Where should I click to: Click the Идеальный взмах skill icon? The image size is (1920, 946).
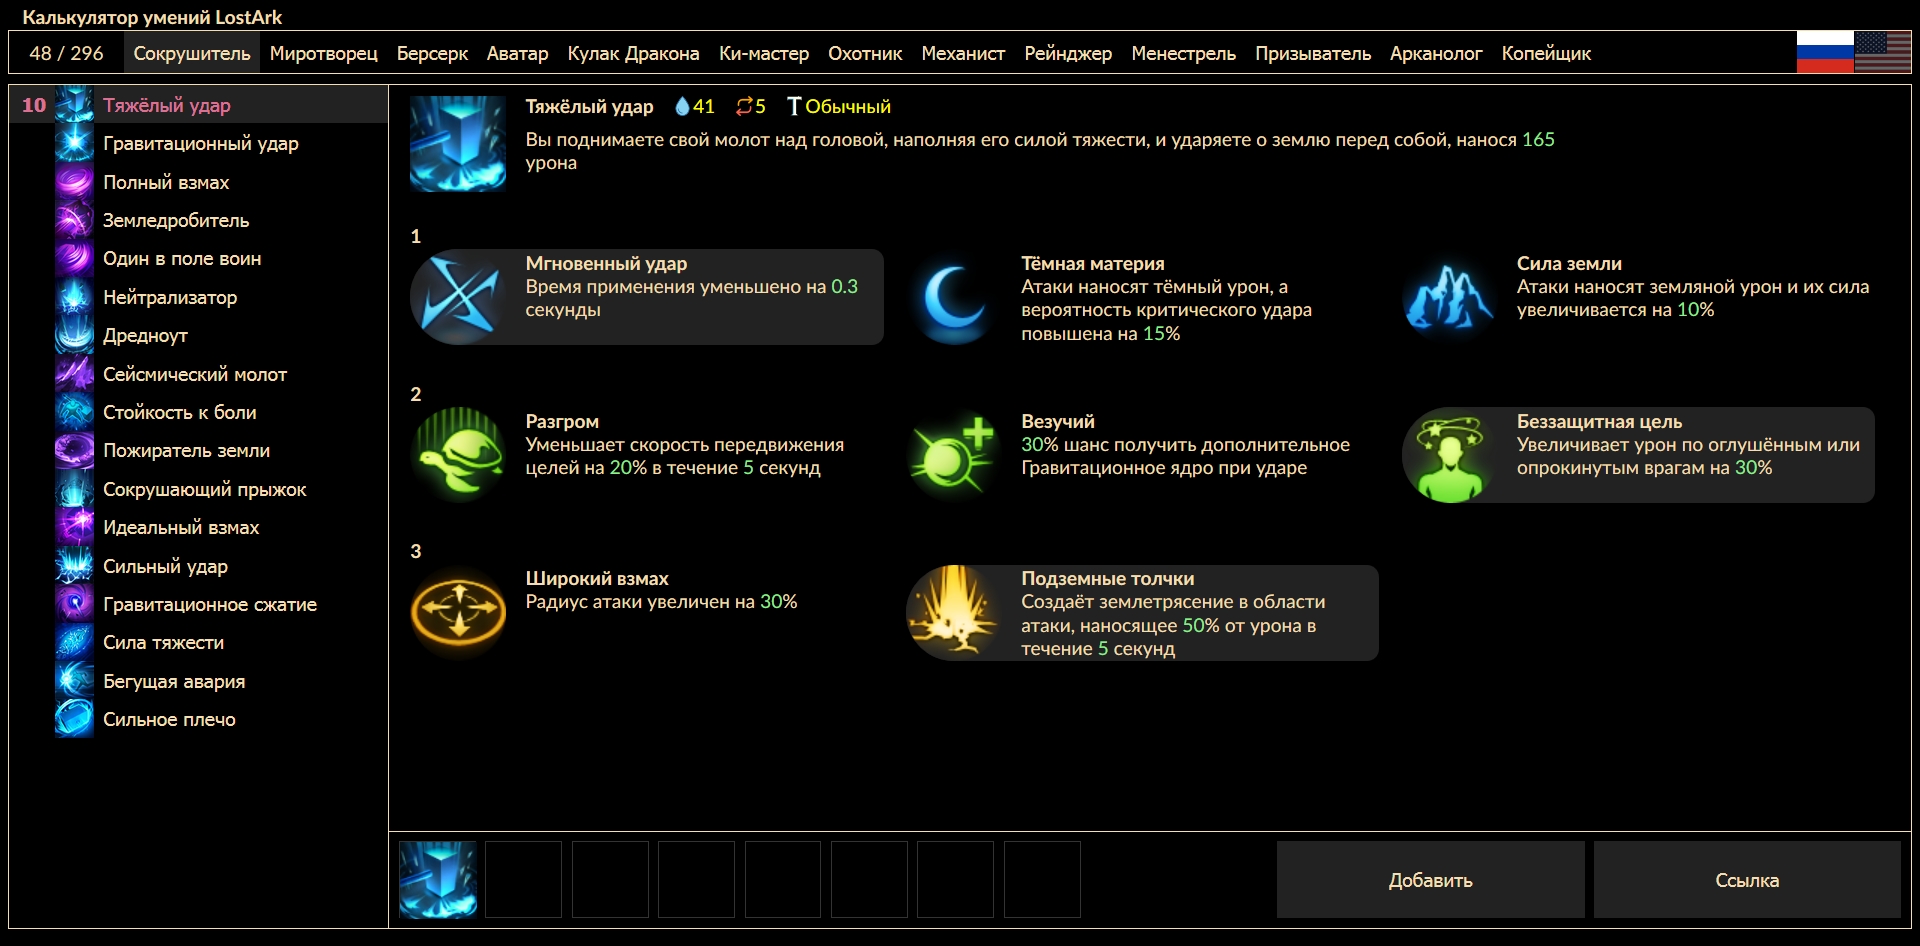(x=74, y=527)
